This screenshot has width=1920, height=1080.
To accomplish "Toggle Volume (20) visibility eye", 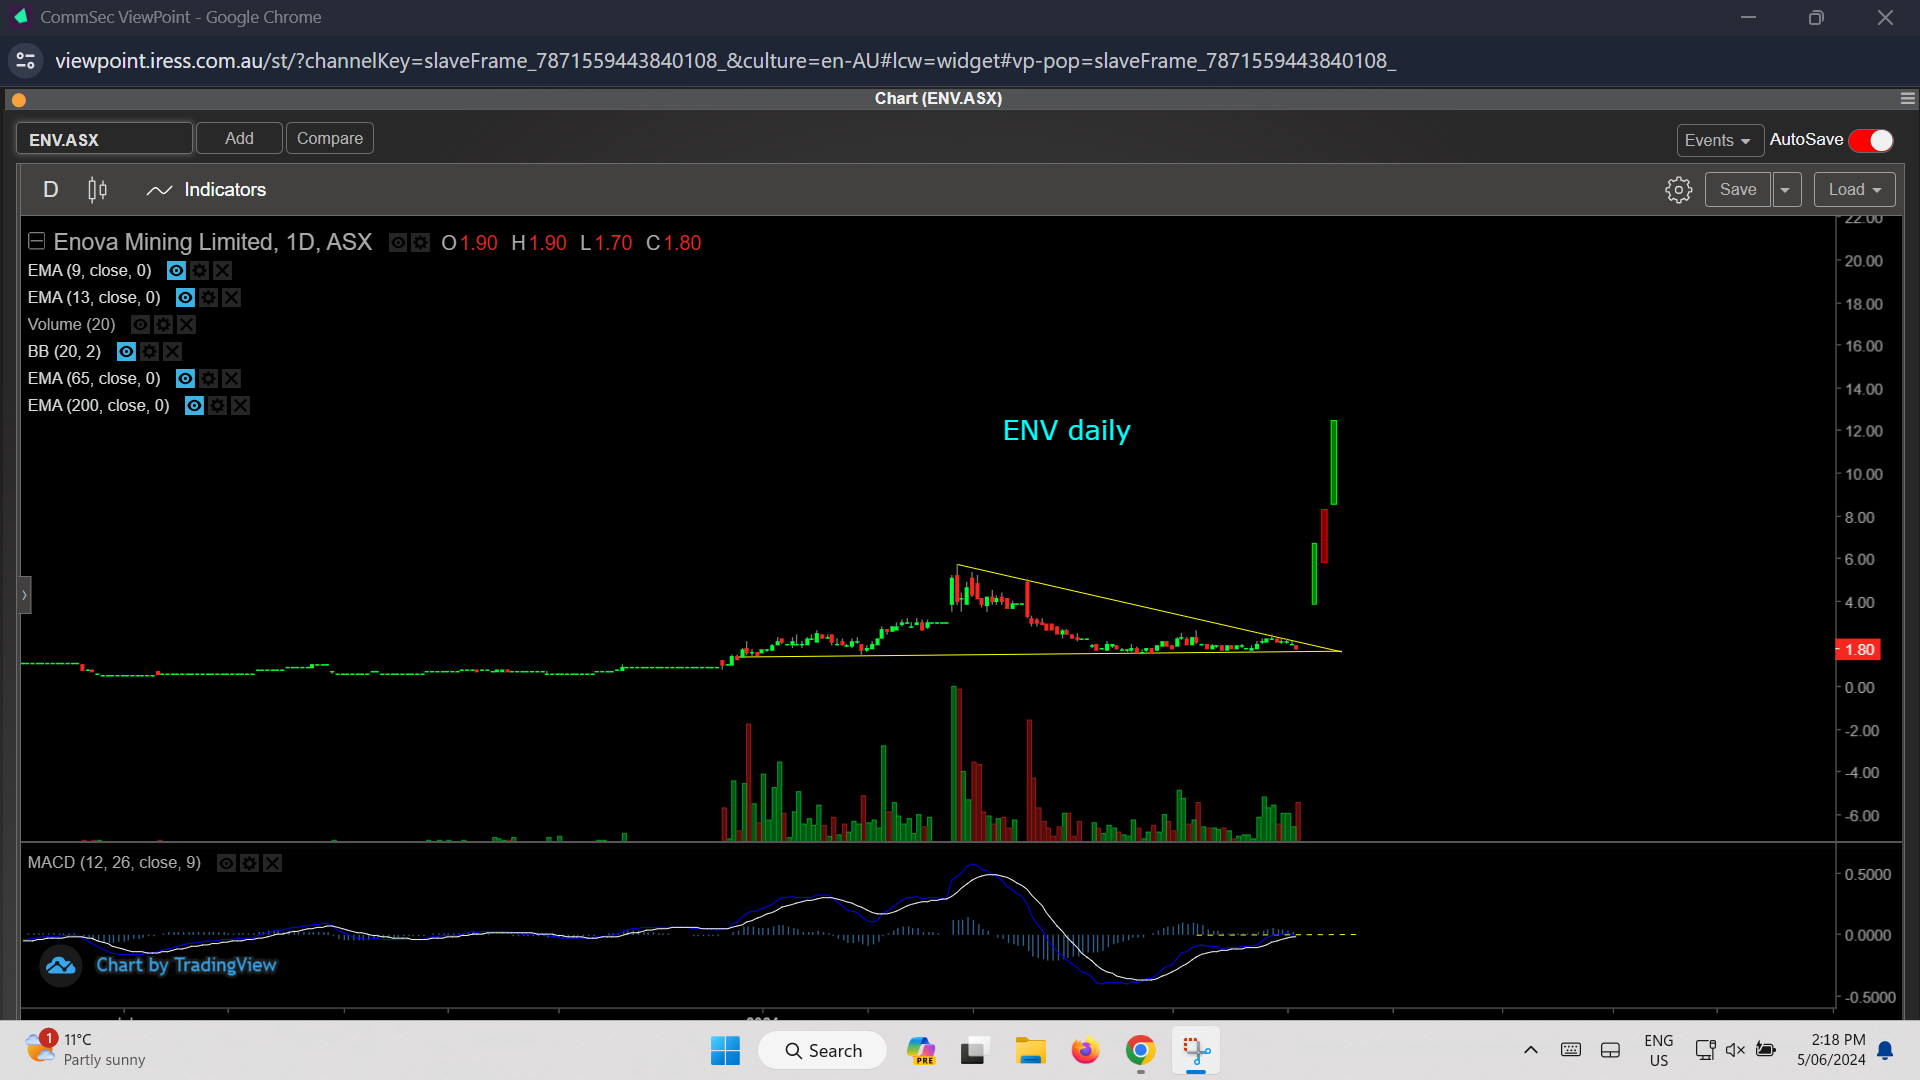I will pyautogui.click(x=140, y=325).
